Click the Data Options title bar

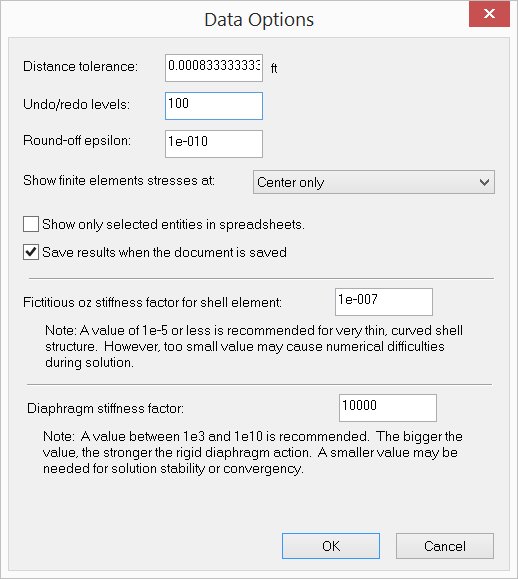coord(259,19)
